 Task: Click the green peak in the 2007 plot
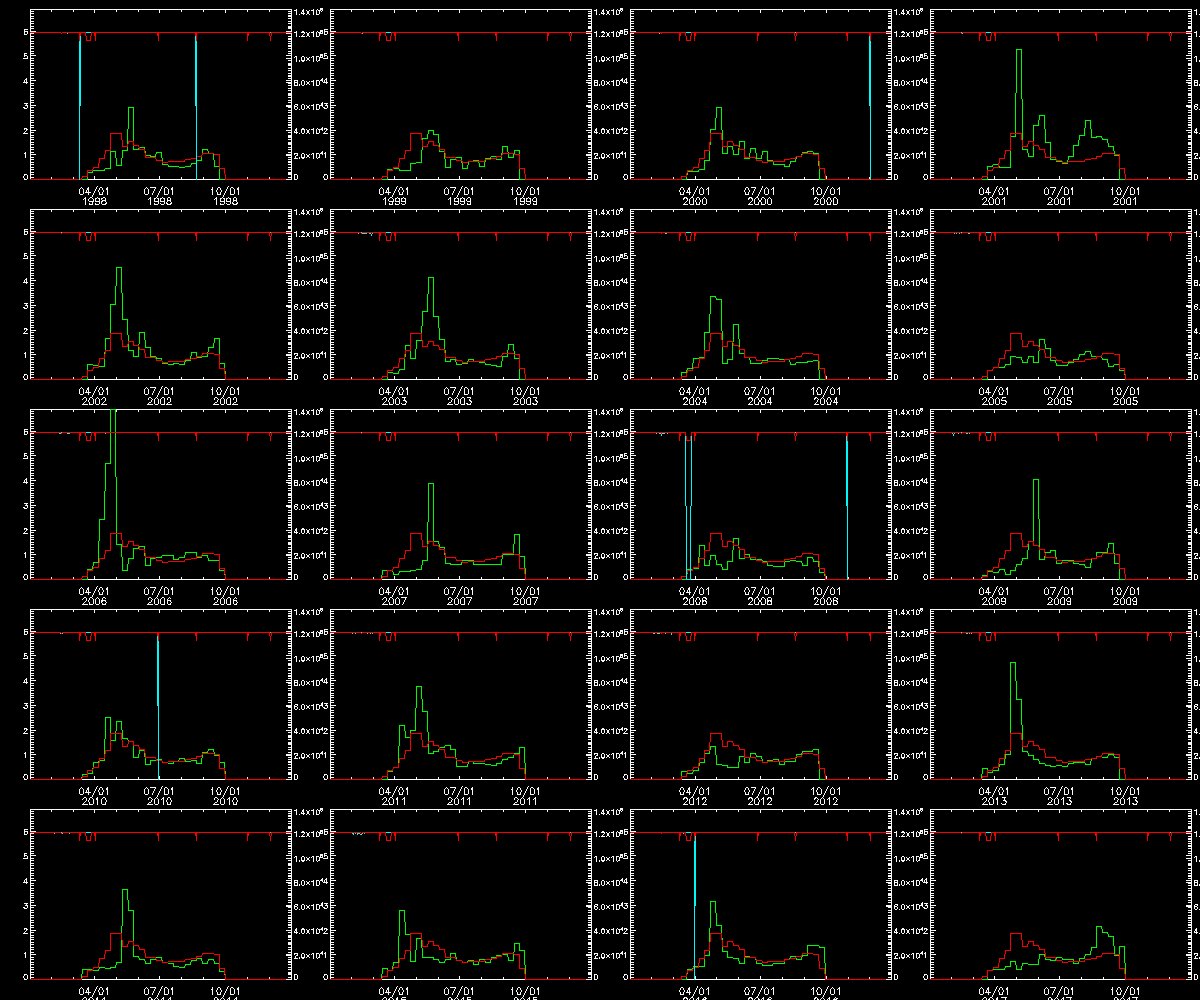[431, 486]
